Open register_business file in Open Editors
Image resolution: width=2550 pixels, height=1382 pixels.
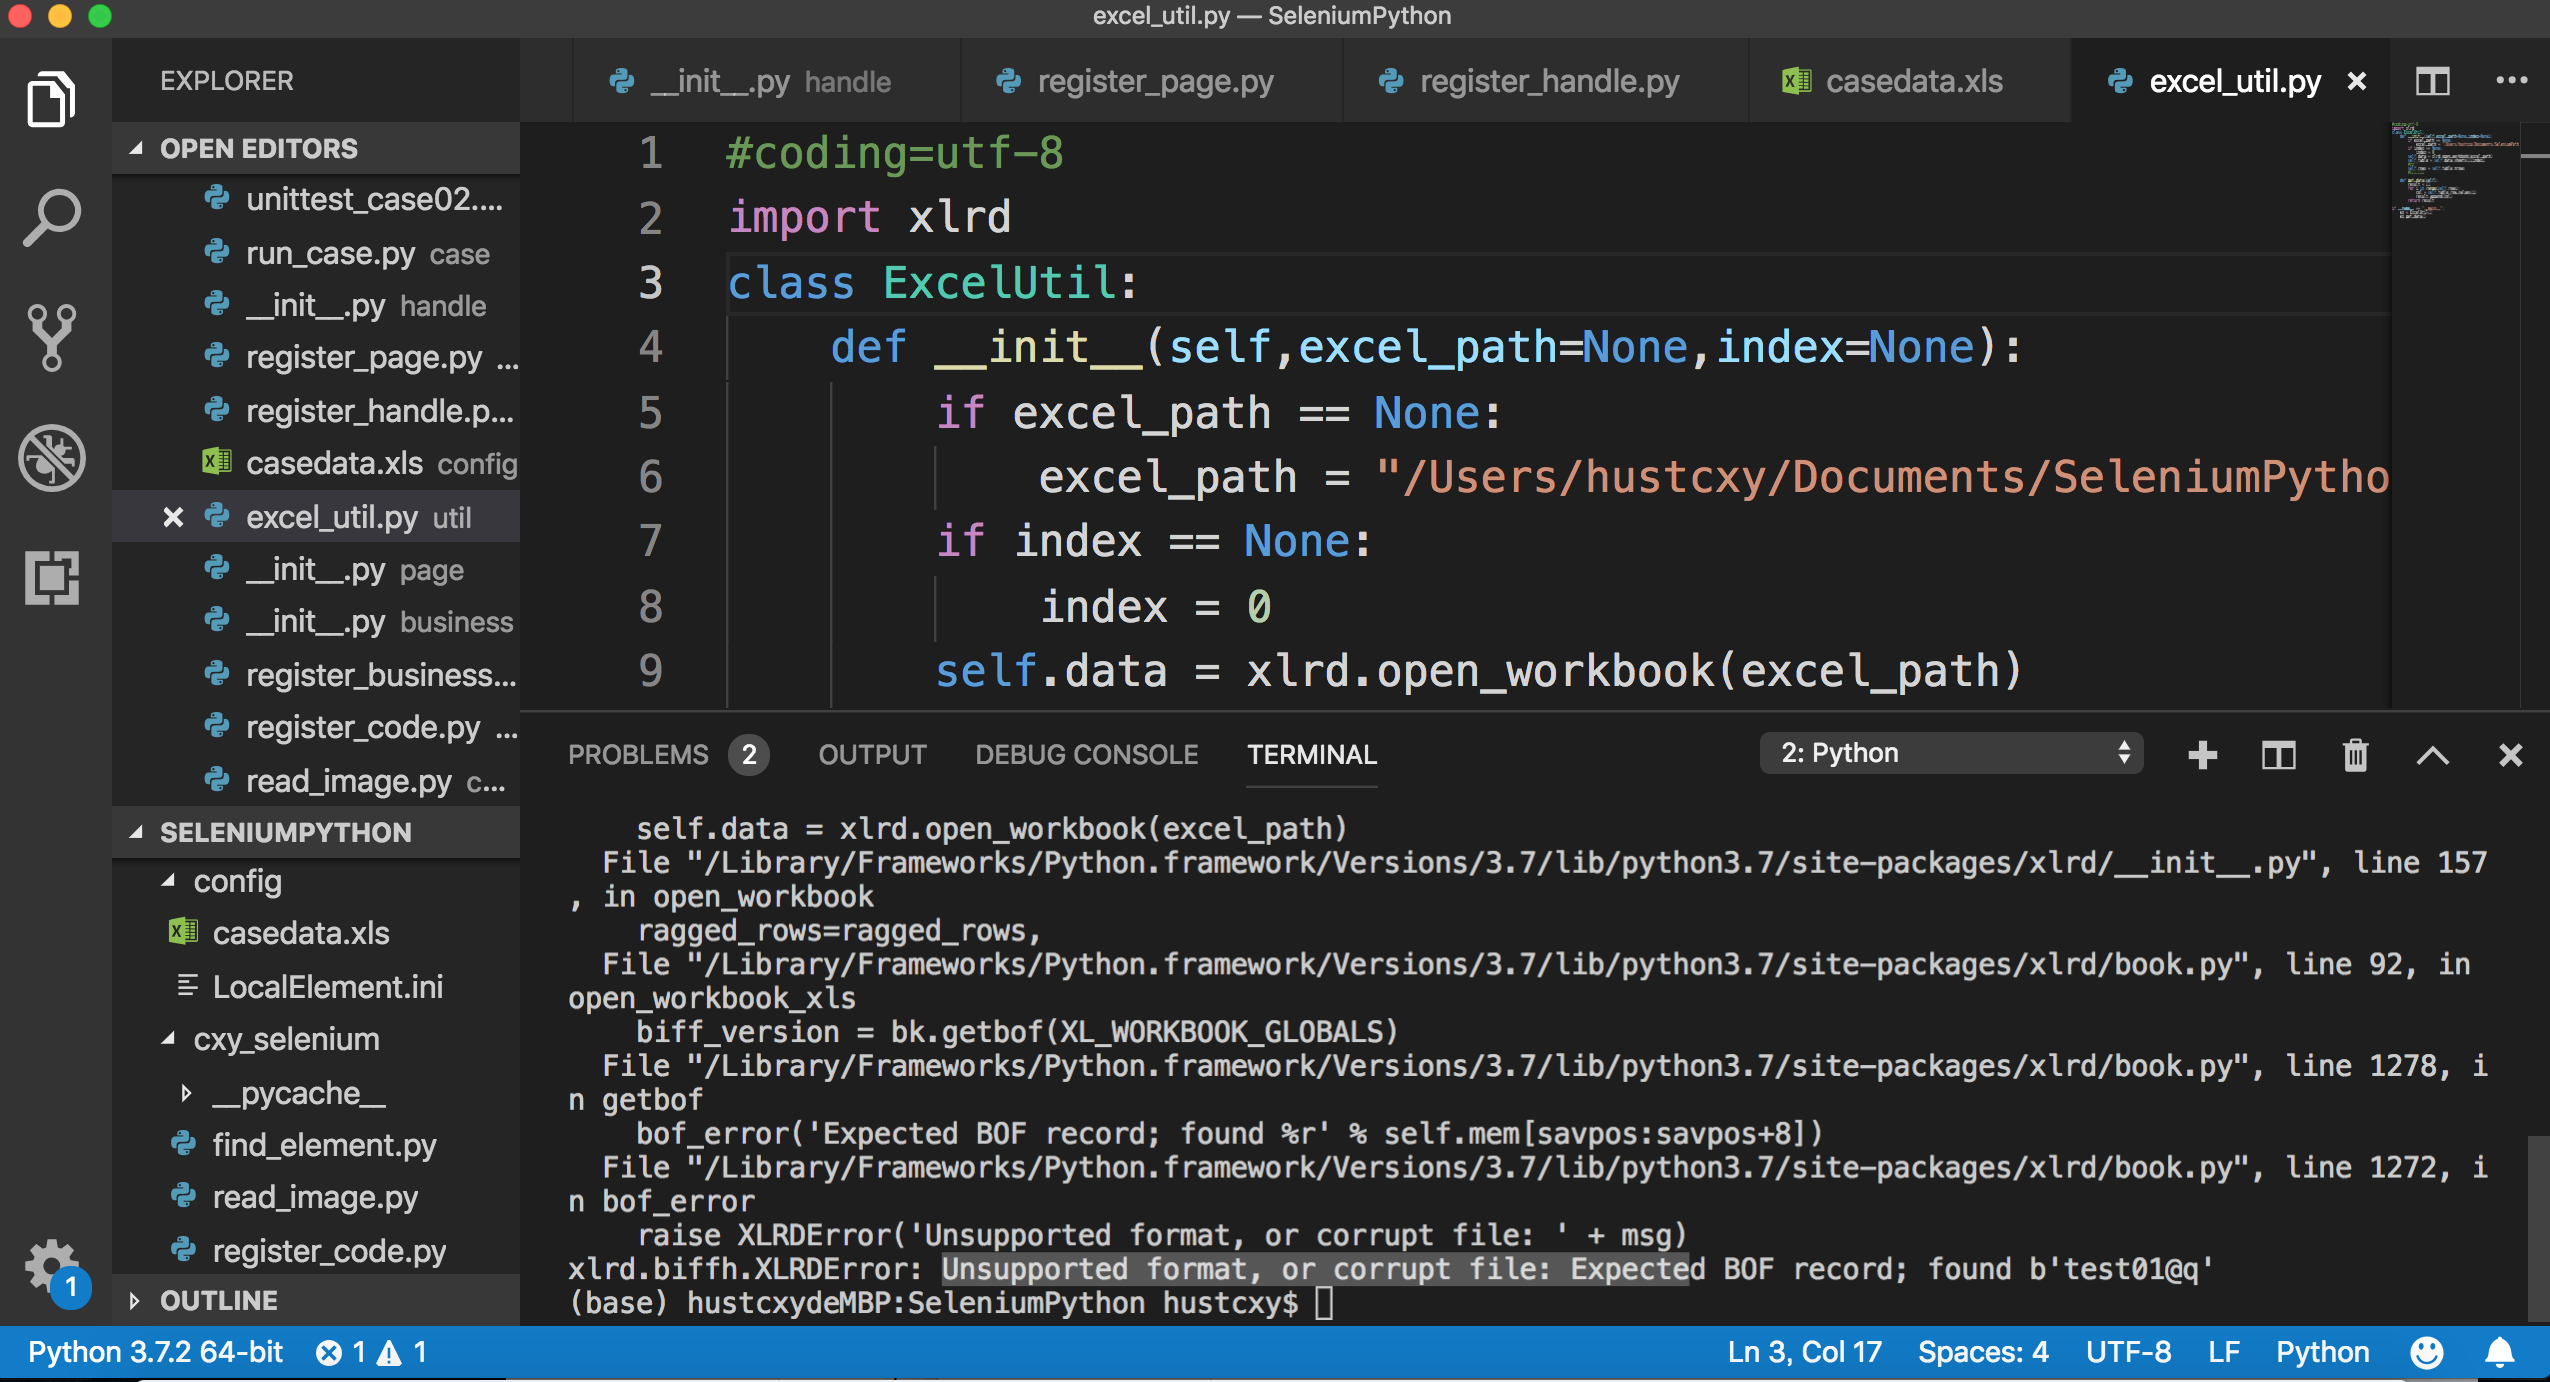point(316,675)
